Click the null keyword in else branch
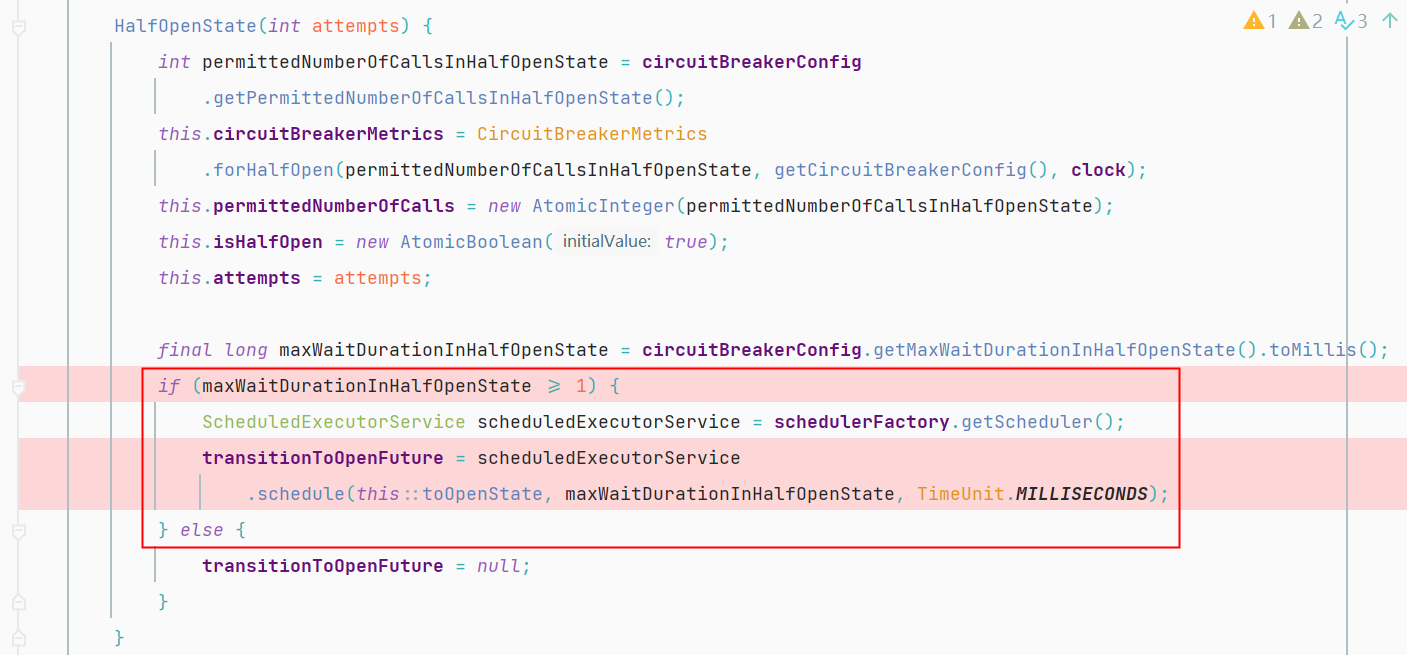Viewport: 1407px width, 655px height. [x=498, y=566]
